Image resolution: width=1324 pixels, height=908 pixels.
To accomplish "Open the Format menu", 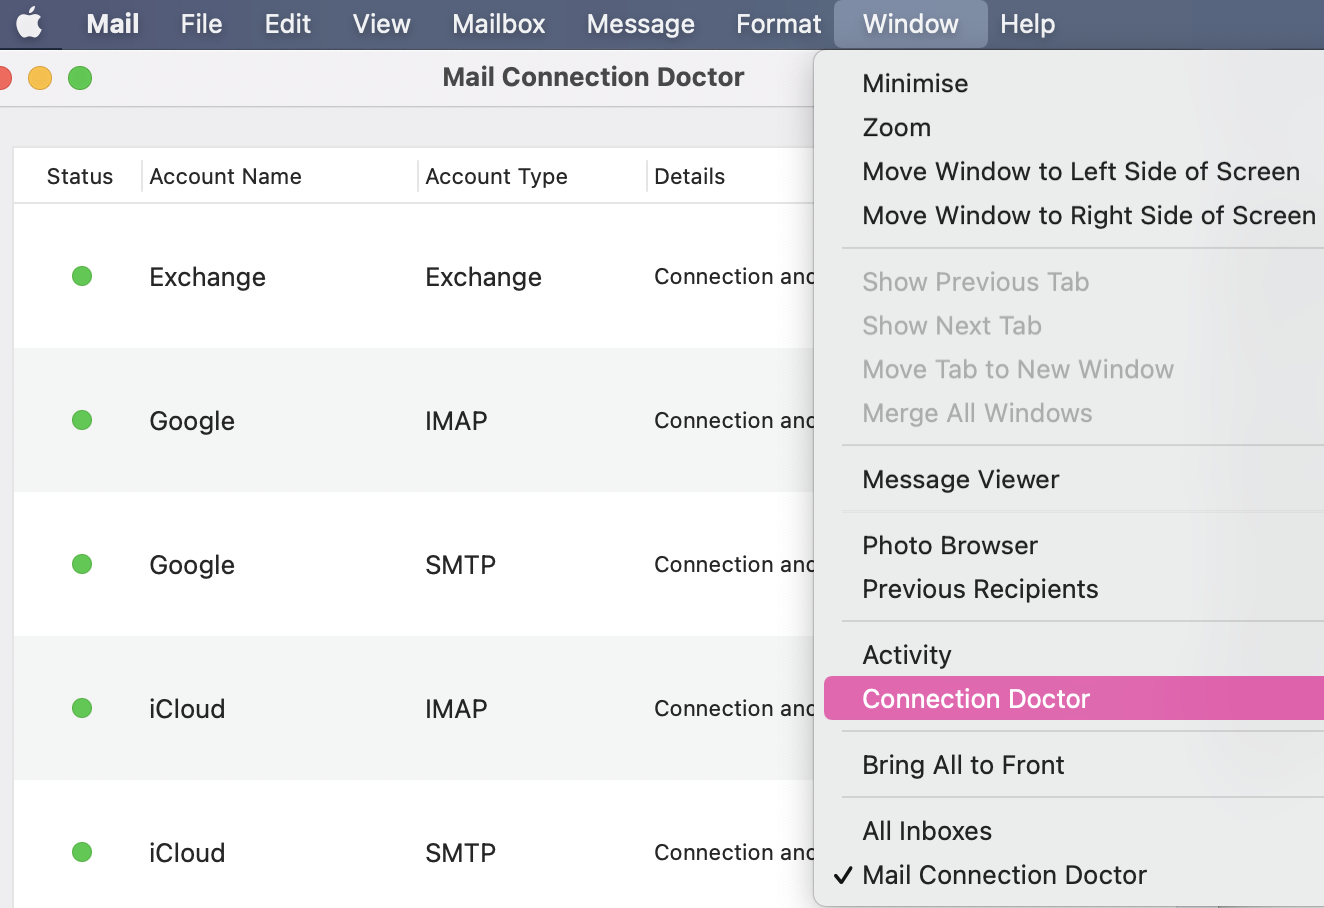I will click(778, 24).
